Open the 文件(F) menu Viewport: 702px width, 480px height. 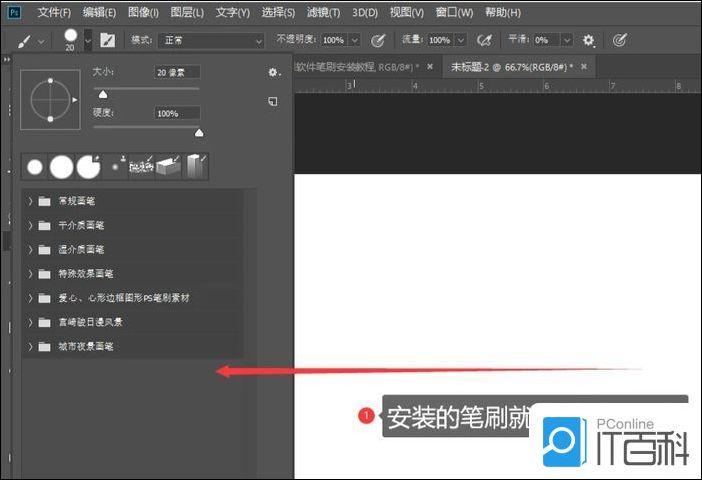pos(54,13)
